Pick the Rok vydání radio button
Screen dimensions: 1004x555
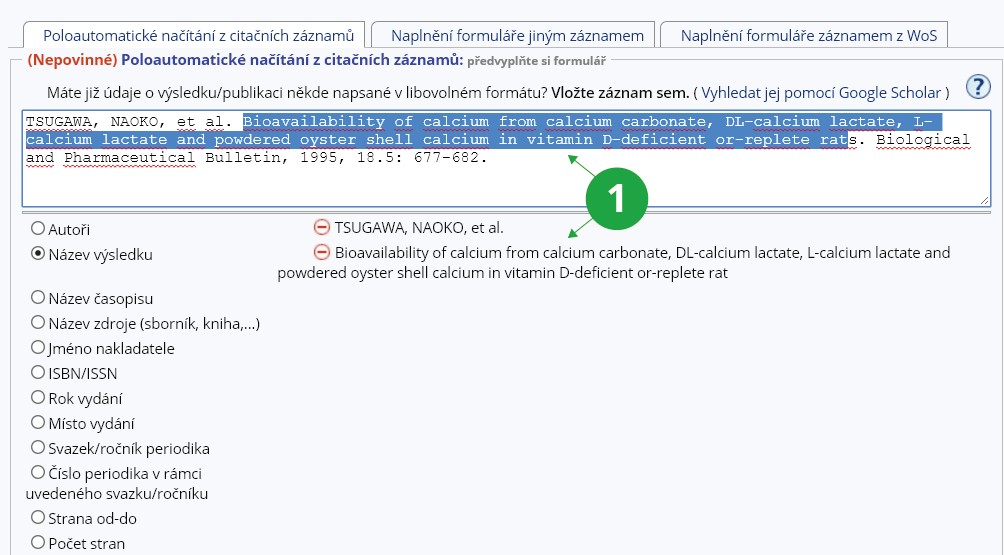coord(38,397)
